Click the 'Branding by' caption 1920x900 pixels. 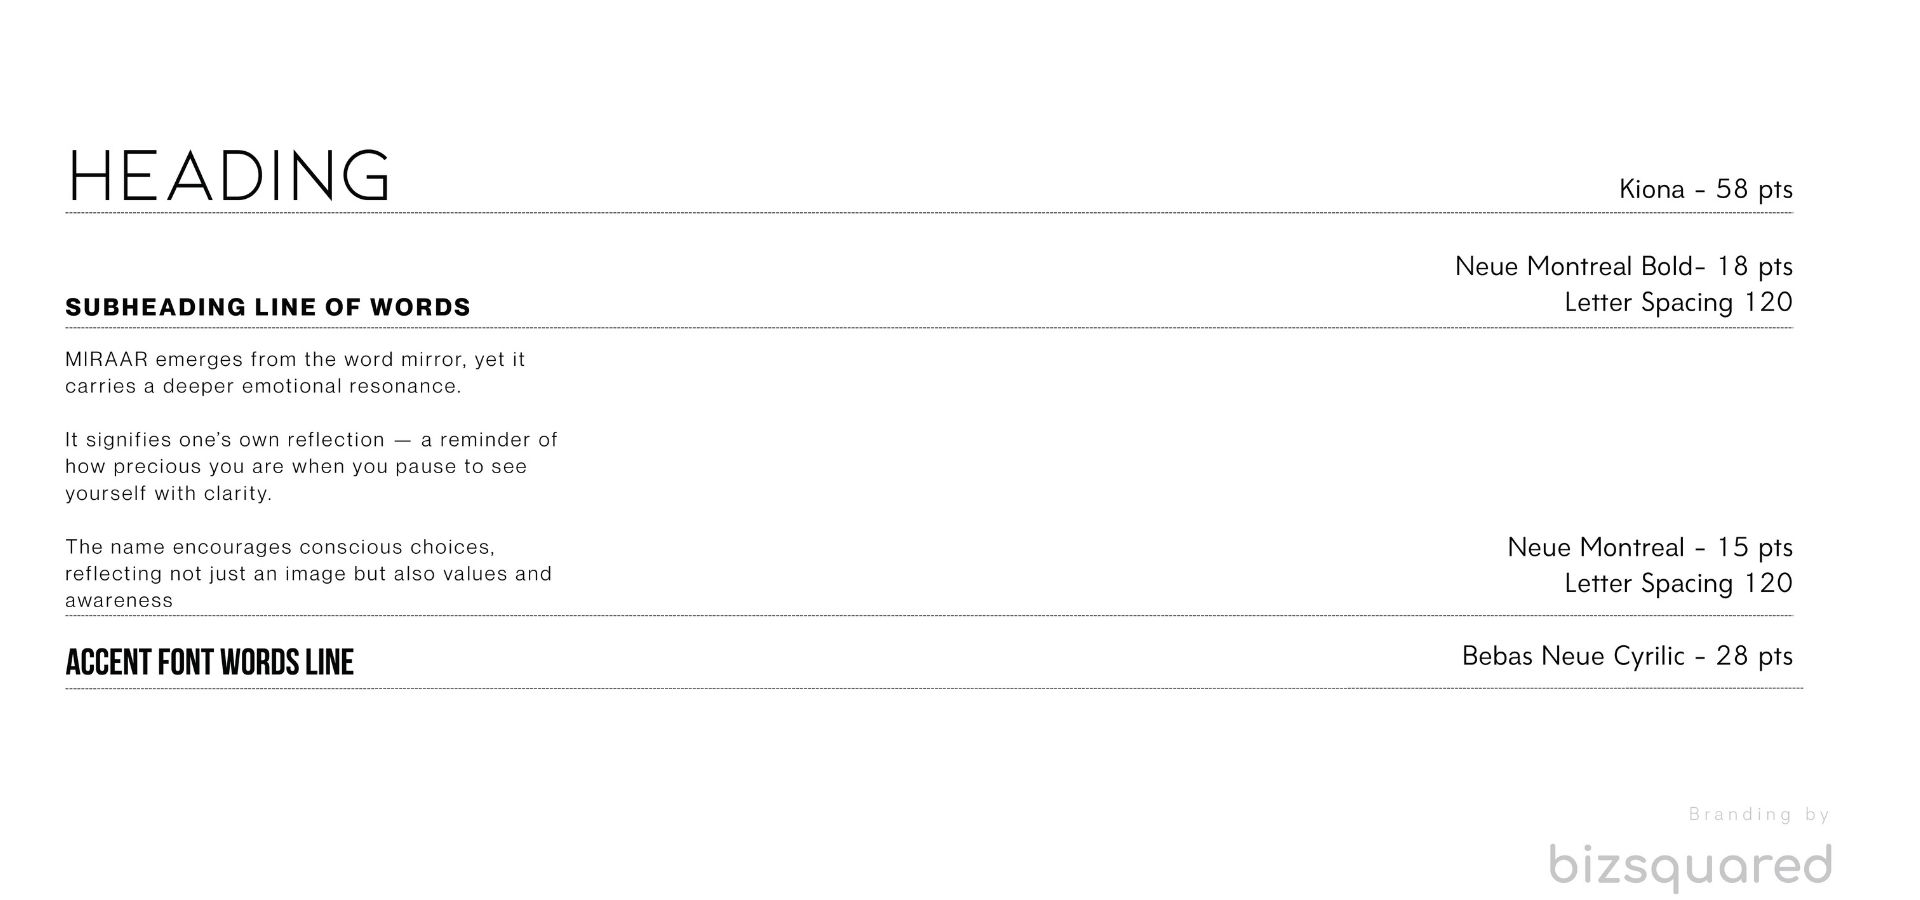(x=1760, y=814)
